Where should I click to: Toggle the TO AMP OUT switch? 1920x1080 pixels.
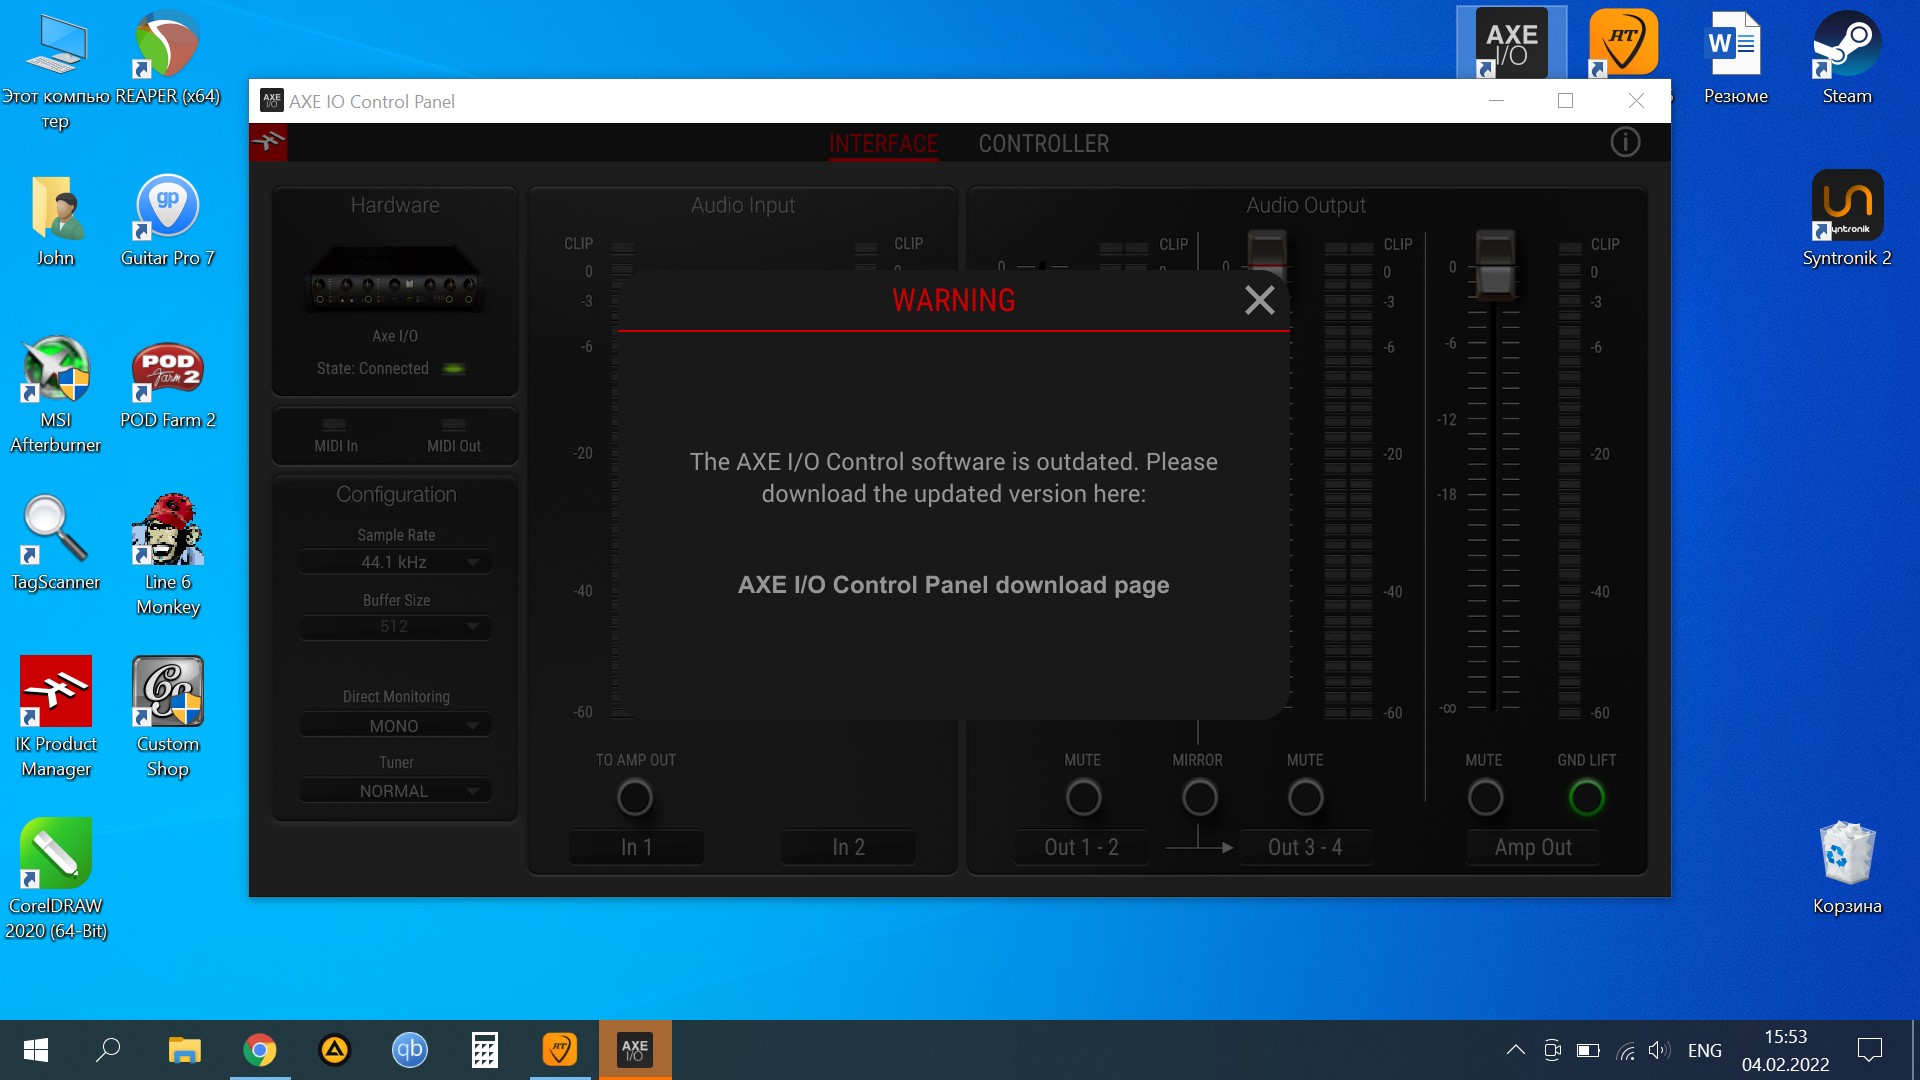(x=635, y=797)
